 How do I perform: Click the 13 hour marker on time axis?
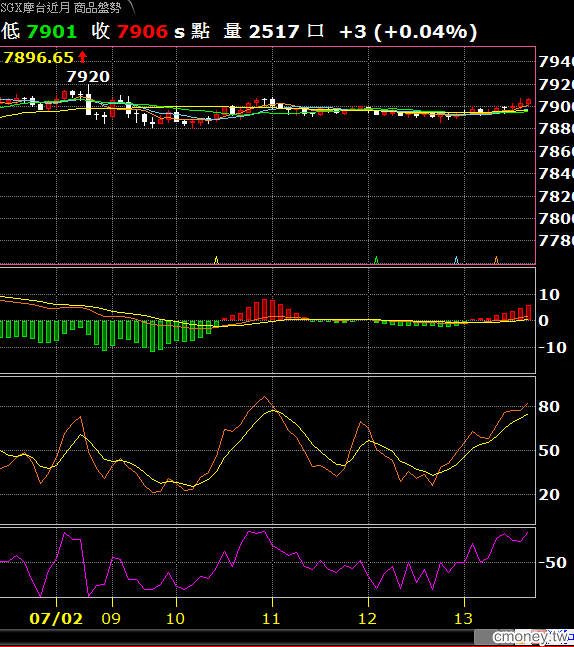click(x=463, y=618)
